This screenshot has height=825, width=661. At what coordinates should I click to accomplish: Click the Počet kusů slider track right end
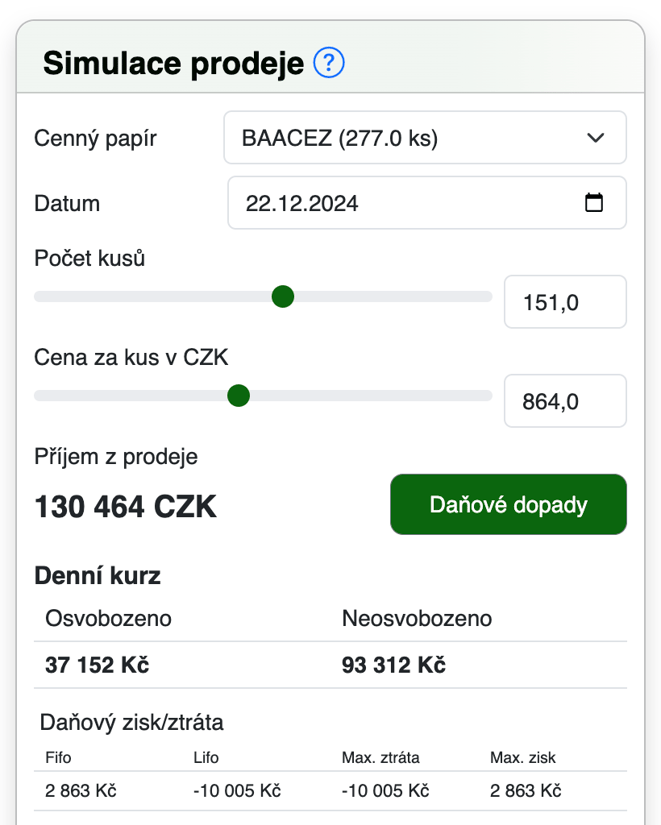point(485,297)
